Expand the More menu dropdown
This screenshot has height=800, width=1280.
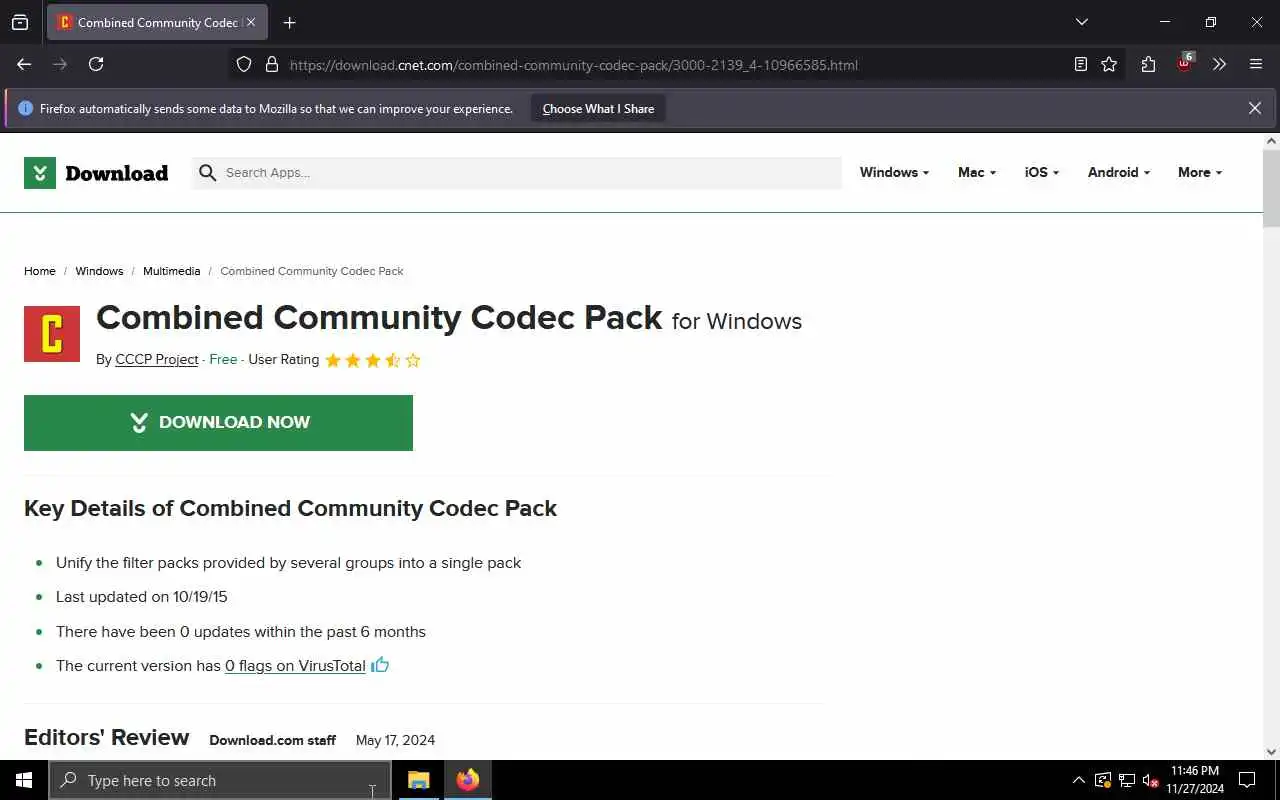click(1199, 173)
